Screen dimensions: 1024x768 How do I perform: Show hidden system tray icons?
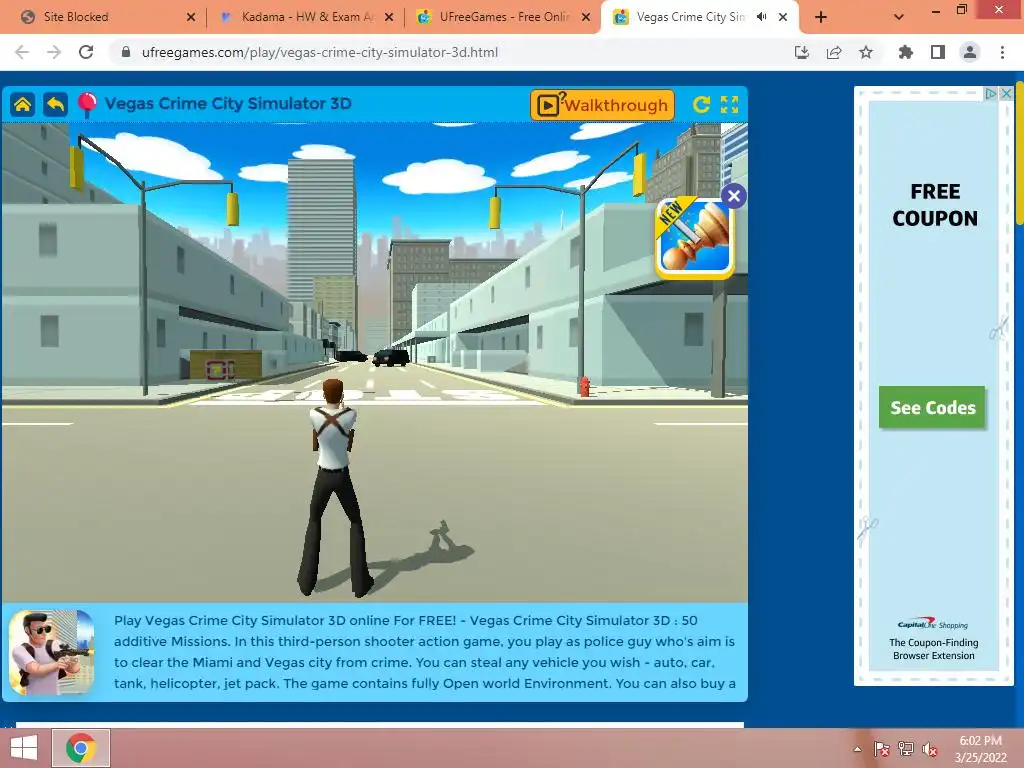coord(857,749)
